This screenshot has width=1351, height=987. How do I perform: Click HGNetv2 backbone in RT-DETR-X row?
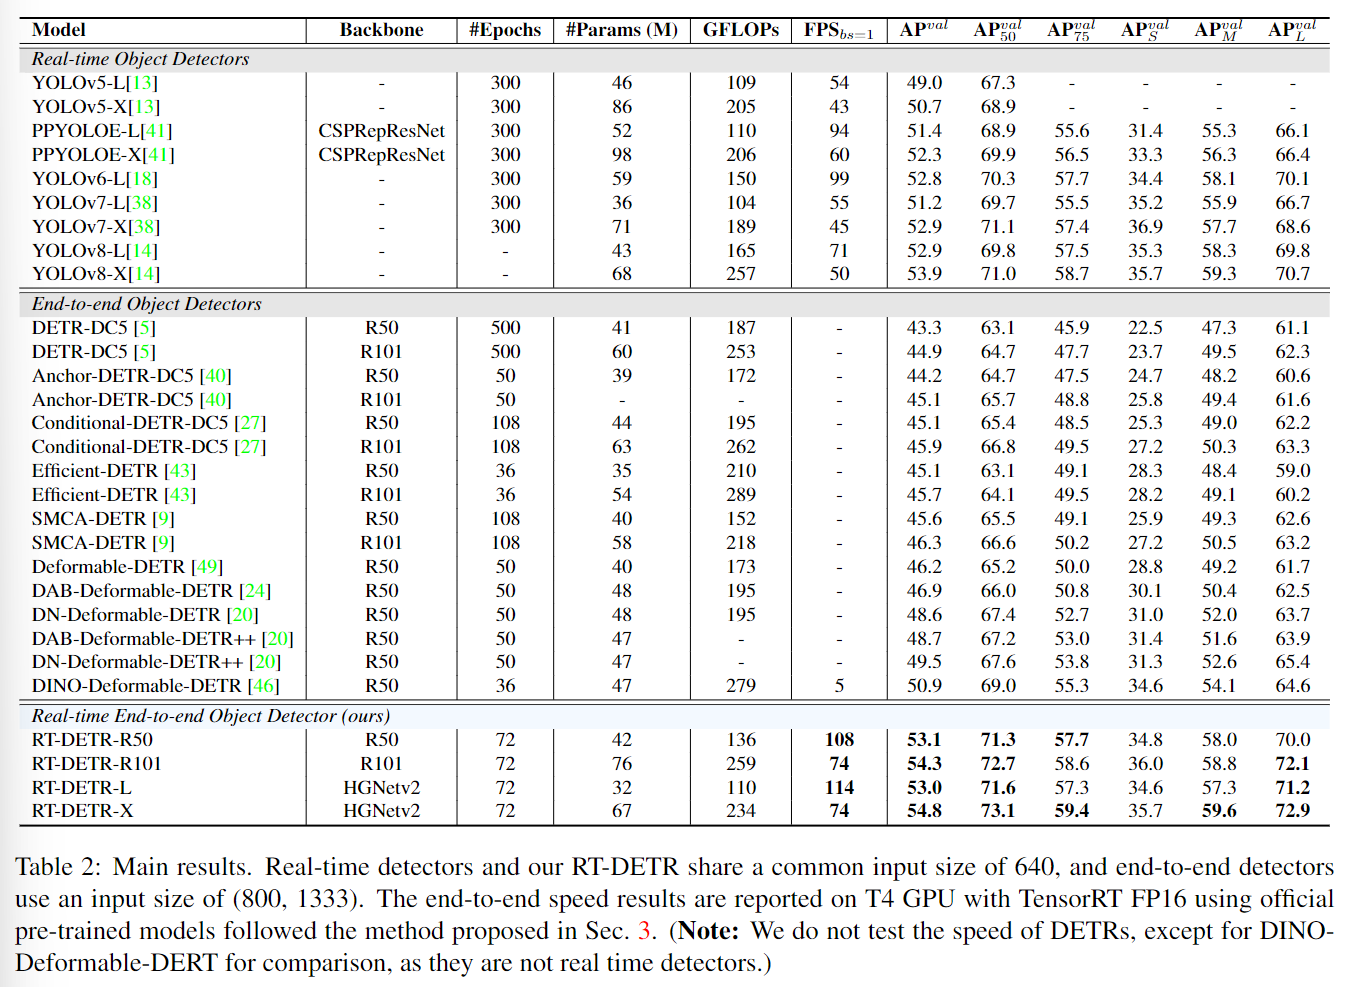click(x=382, y=811)
